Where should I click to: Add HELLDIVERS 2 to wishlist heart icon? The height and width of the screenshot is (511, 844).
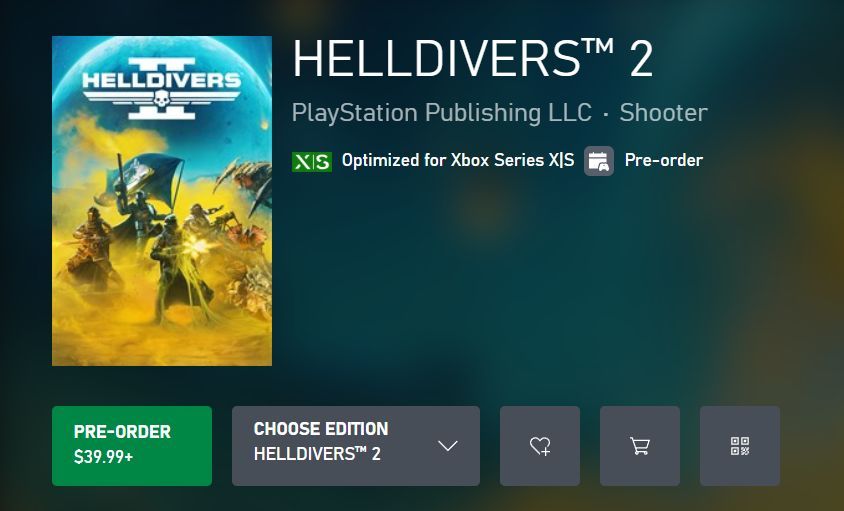point(540,446)
